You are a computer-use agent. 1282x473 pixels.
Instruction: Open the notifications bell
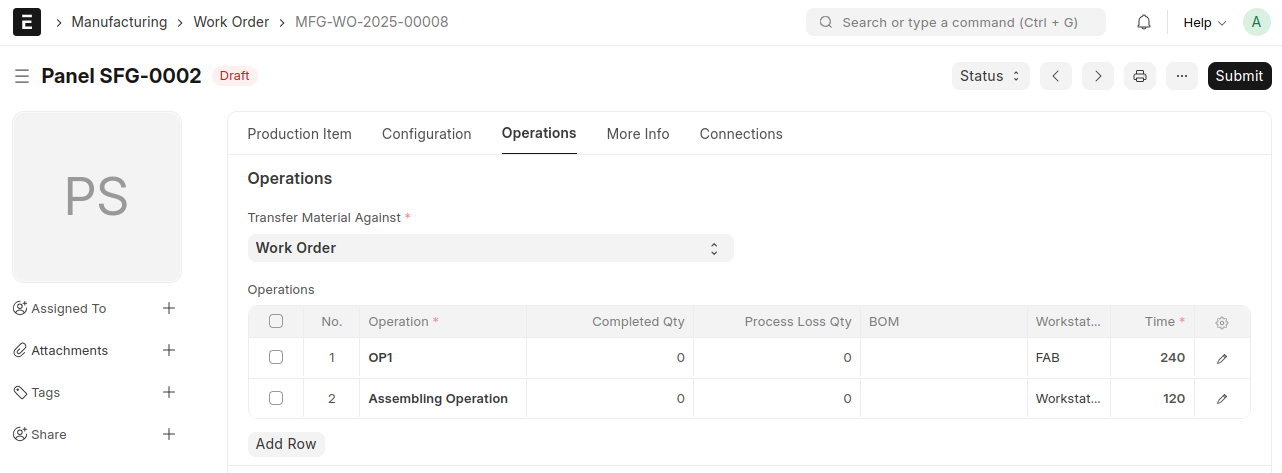(x=1144, y=22)
